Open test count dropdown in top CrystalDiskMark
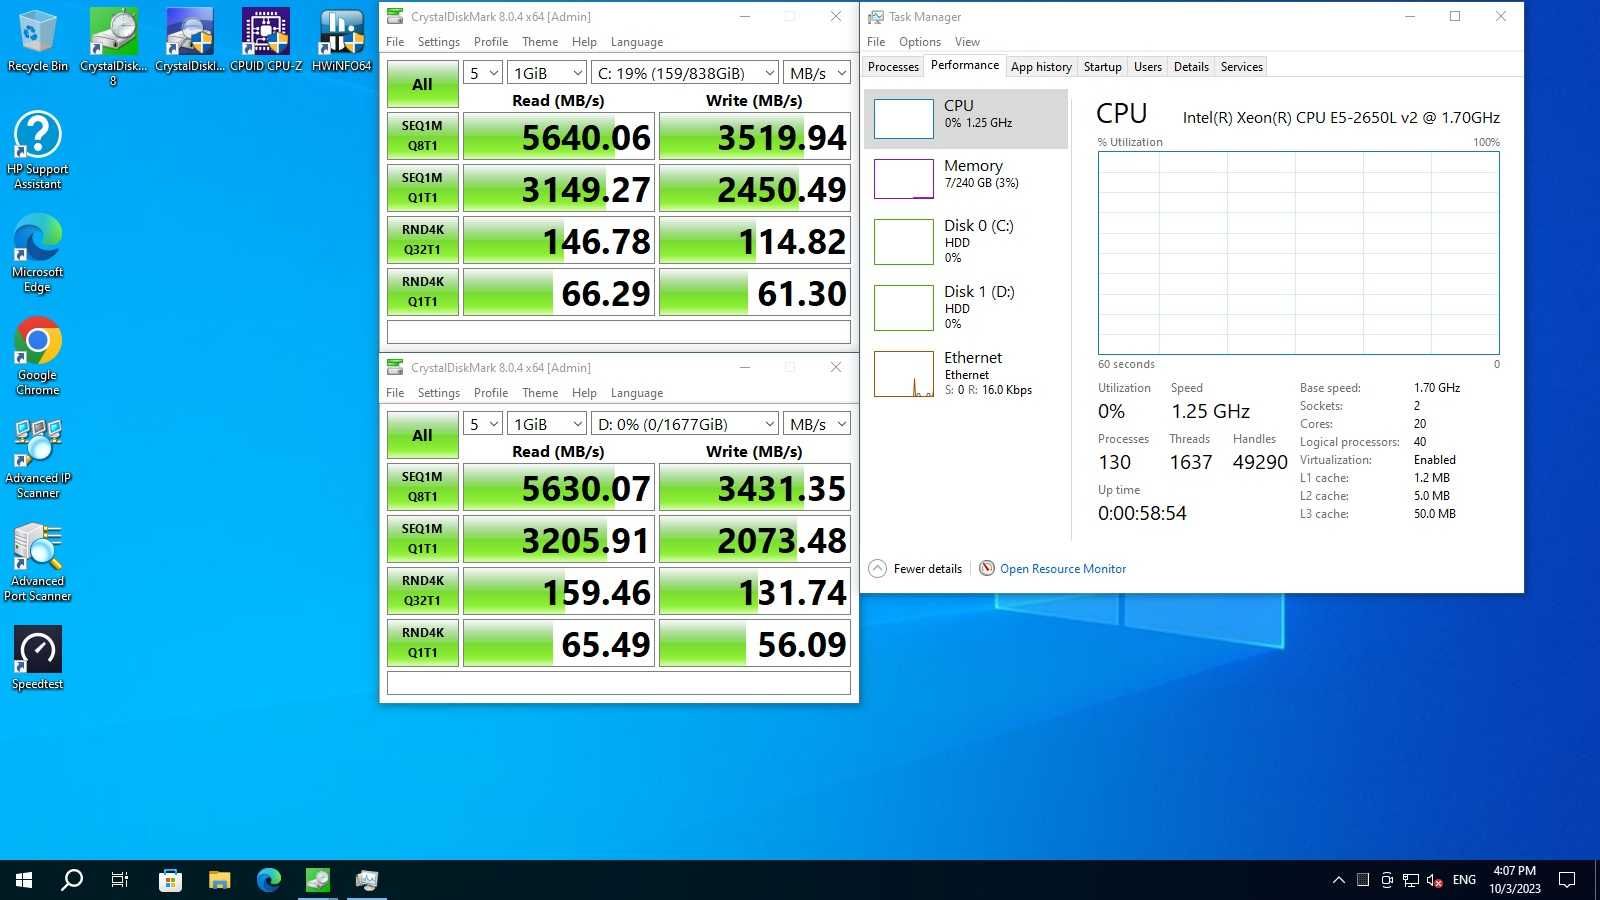 482,73
